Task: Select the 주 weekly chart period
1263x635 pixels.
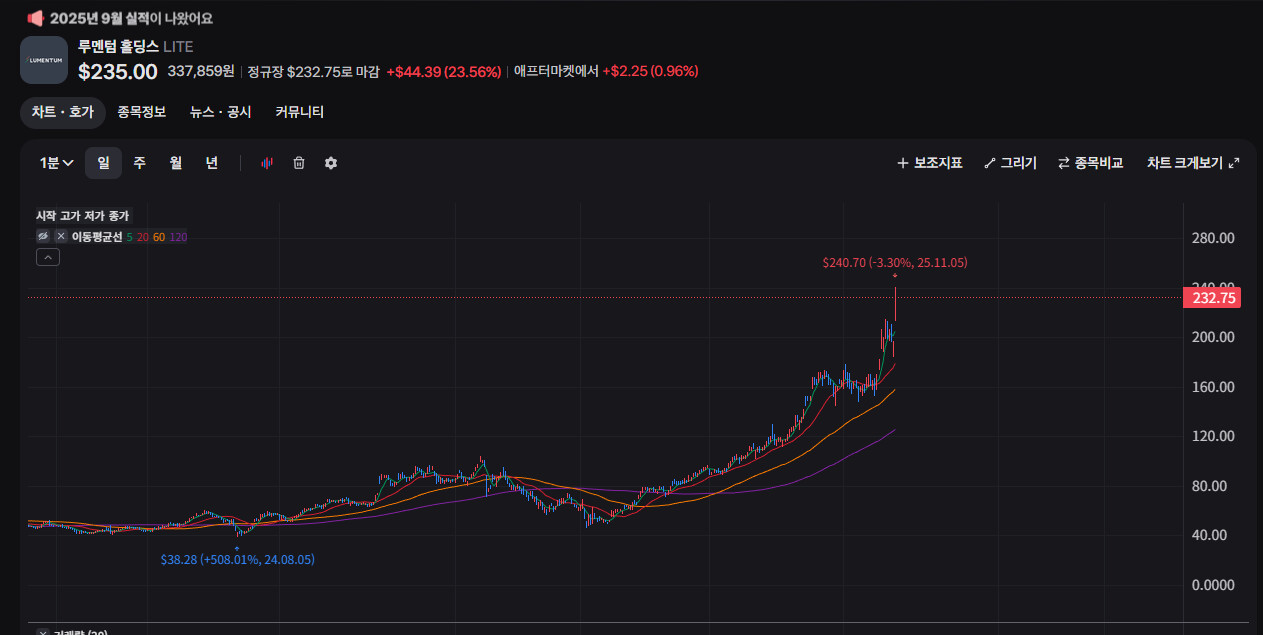Action: coord(139,163)
